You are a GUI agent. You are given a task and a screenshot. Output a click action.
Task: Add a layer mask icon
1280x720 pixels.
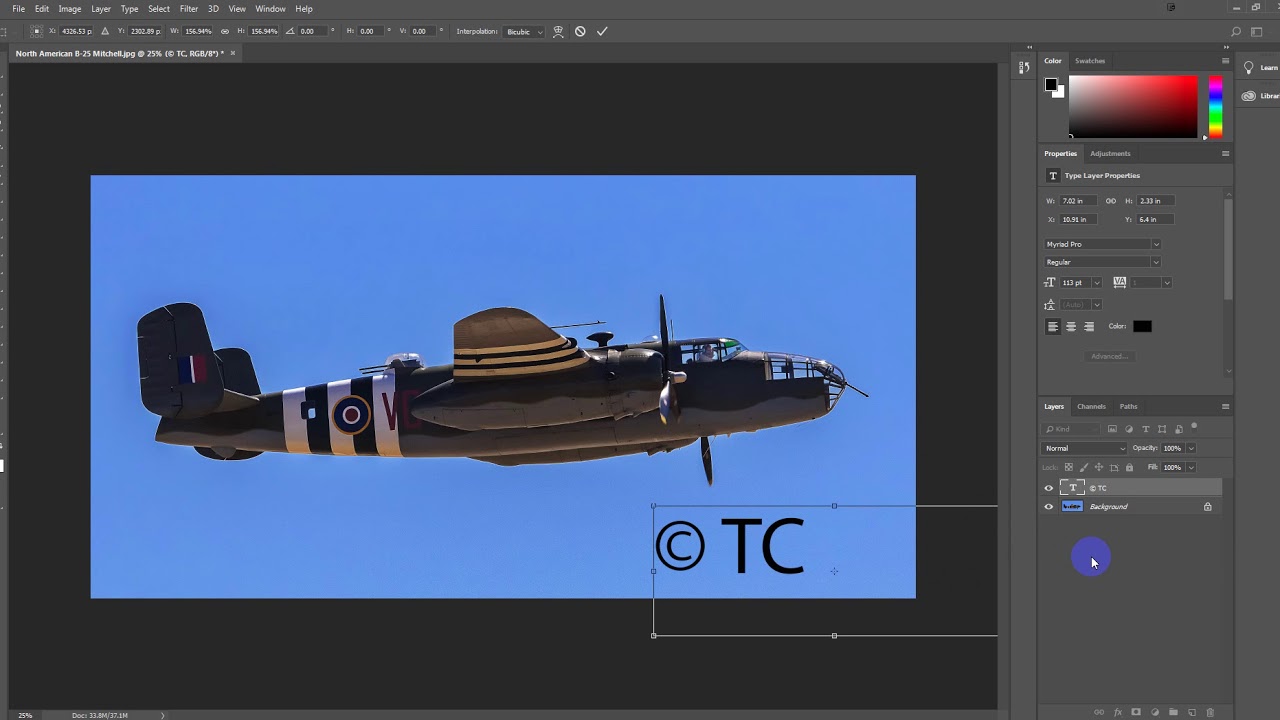1136,712
